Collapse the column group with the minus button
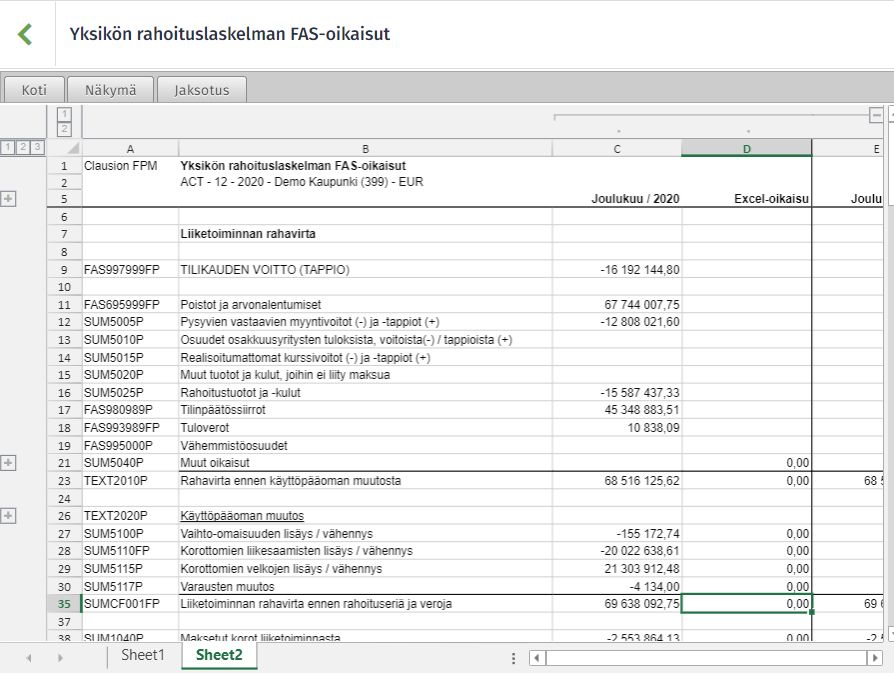Viewport: 894px width, 673px height. 876,115
